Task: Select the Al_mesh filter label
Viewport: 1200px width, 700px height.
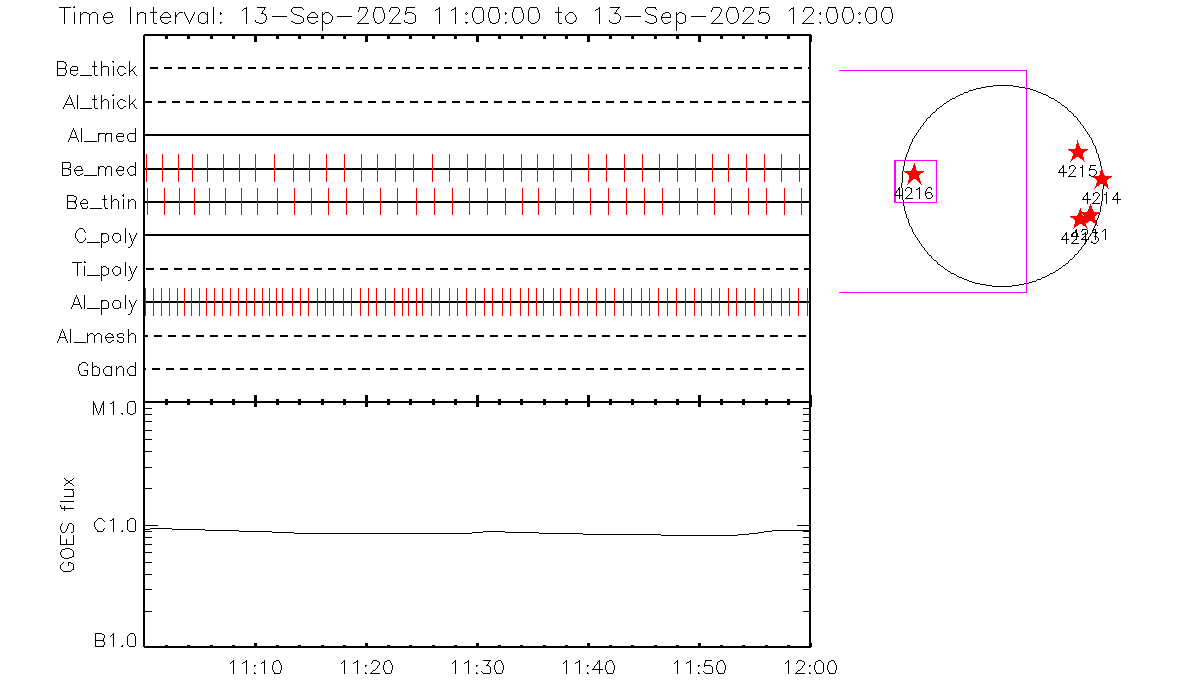Action: click(97, 337)
